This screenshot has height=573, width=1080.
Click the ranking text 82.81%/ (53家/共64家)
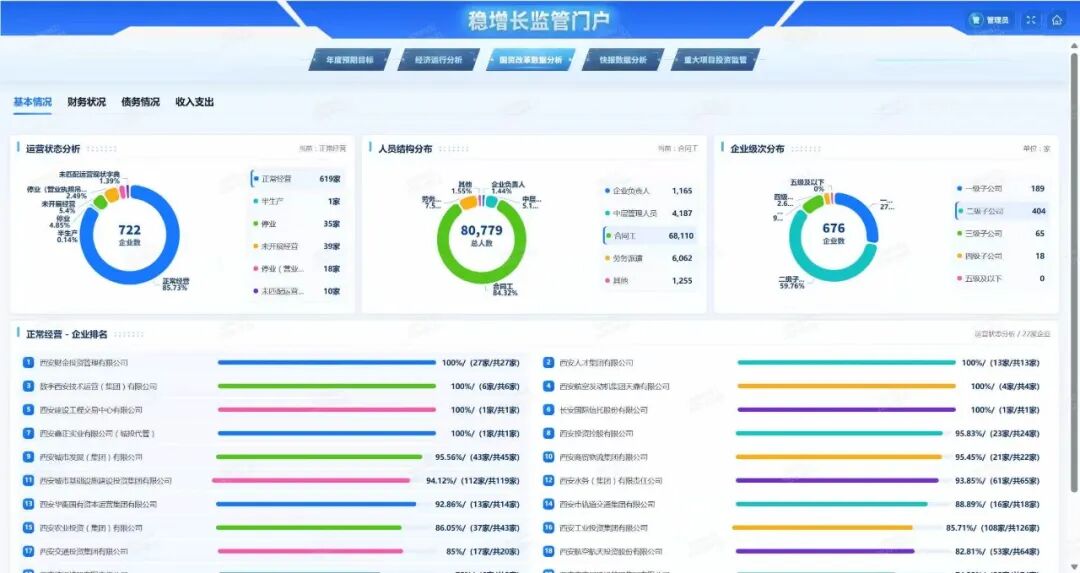(x=997, y=552)
